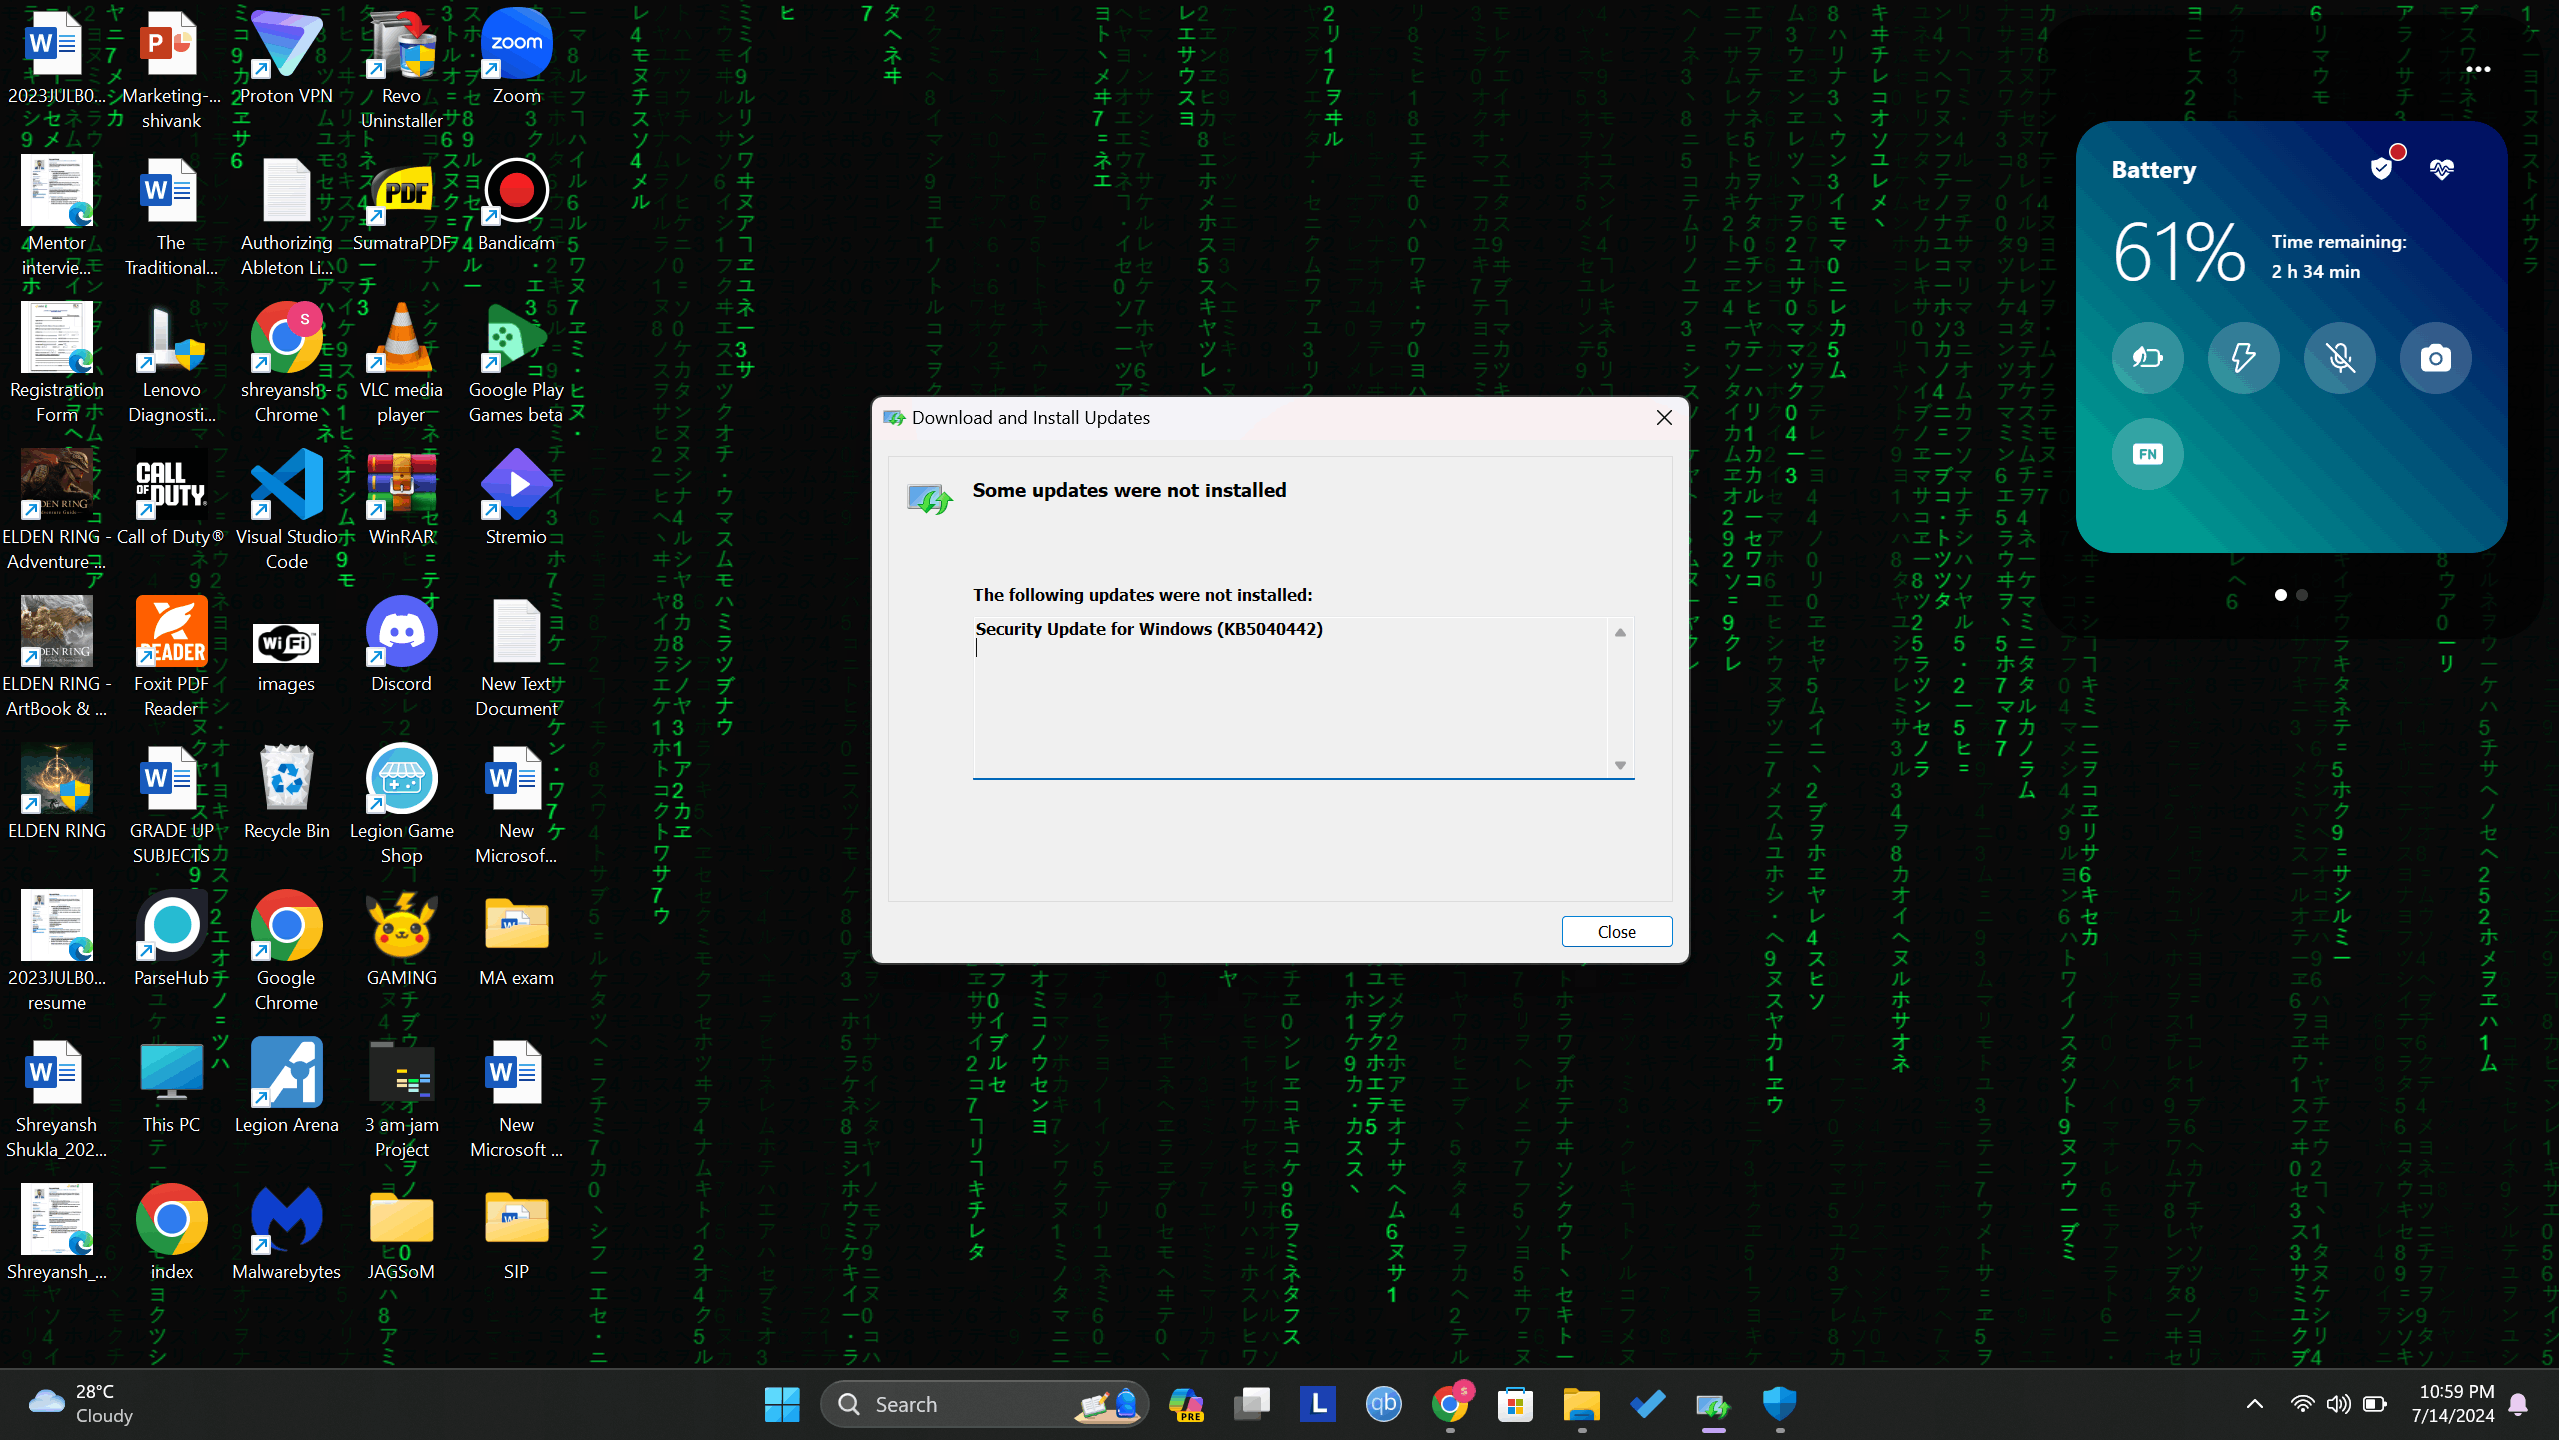Launch Legion Arena shortcut
The height and width of the screenshot is (1440, 2559).
tap(286, 1086)
